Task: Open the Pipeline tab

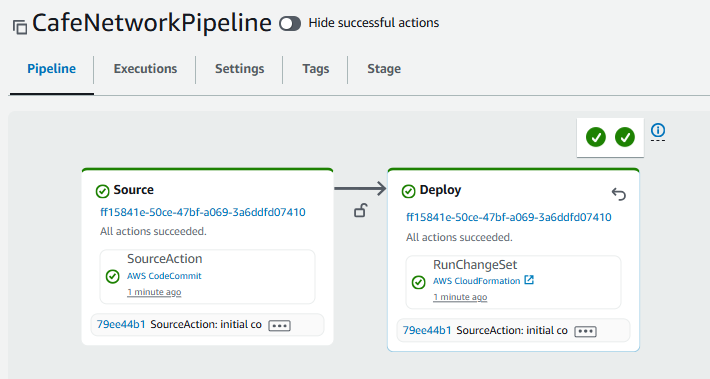Action: [52, 69]
